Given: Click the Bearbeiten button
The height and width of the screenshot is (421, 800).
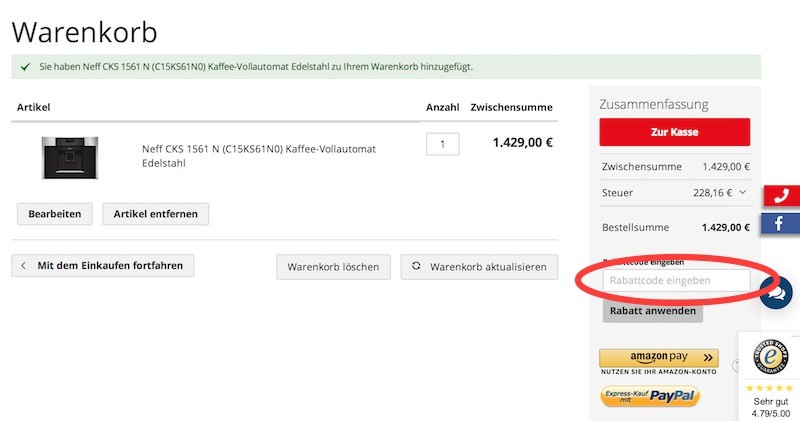Looking at the screenshot, I should [x=55, y=214].
